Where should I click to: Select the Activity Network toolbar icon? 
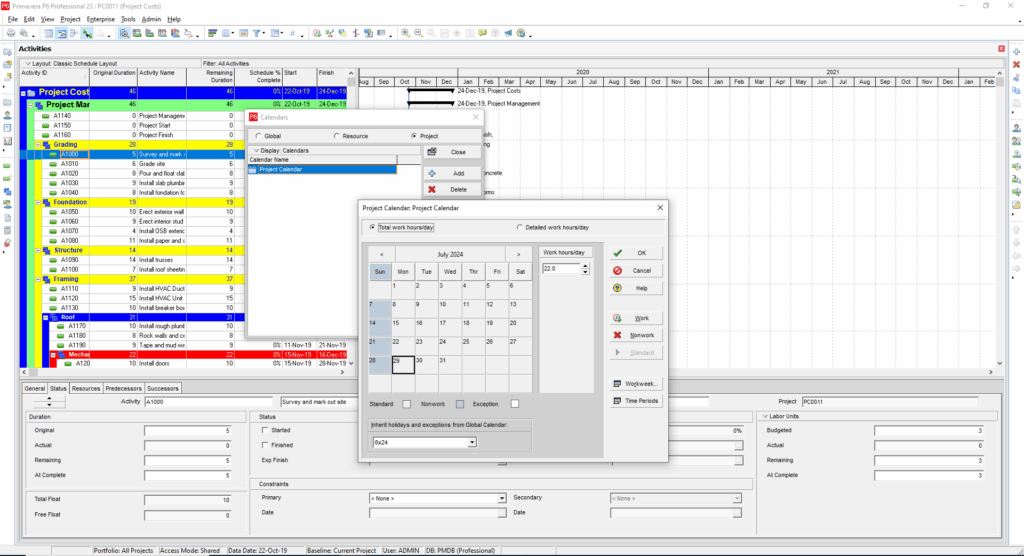pos(74,33)
